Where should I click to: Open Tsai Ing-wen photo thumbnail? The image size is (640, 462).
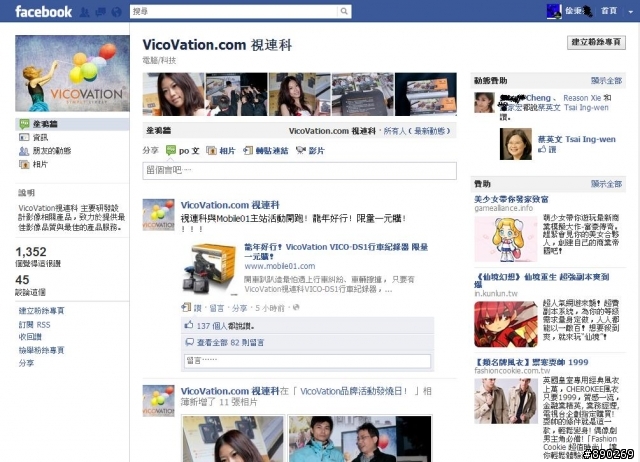tap(516, 144)
